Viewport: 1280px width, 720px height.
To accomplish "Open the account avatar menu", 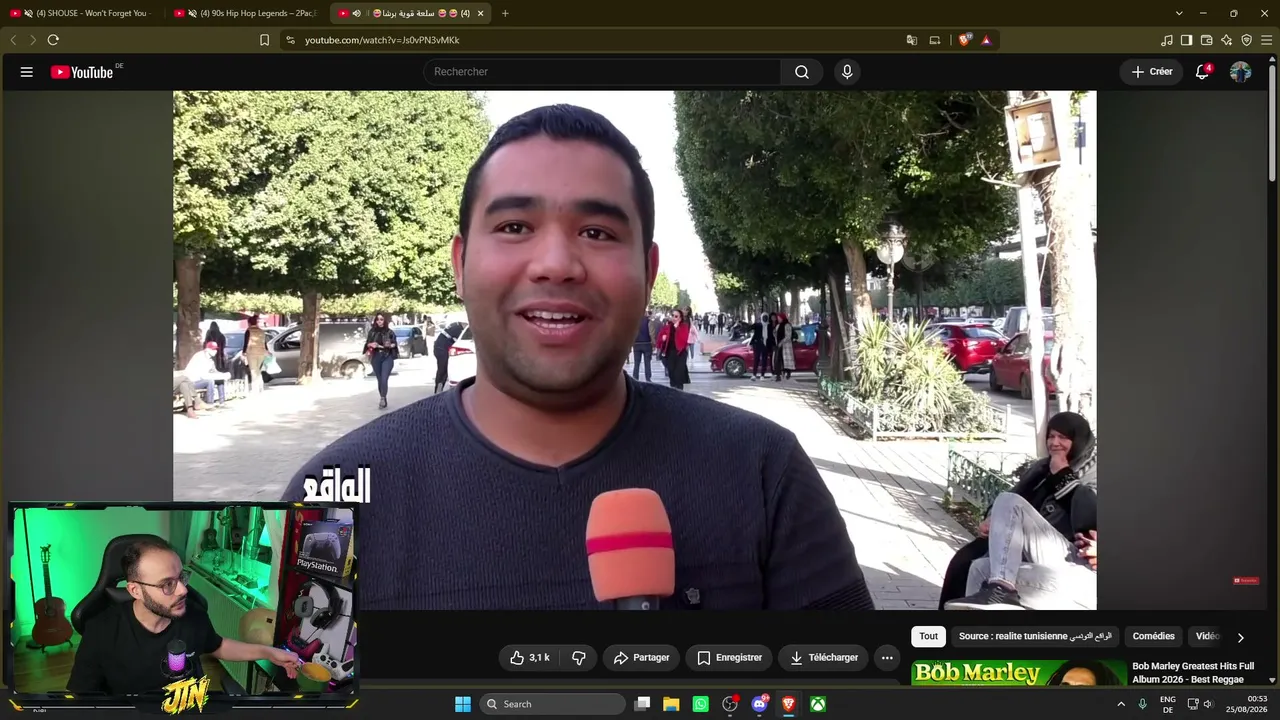I will coord(1240,72).
